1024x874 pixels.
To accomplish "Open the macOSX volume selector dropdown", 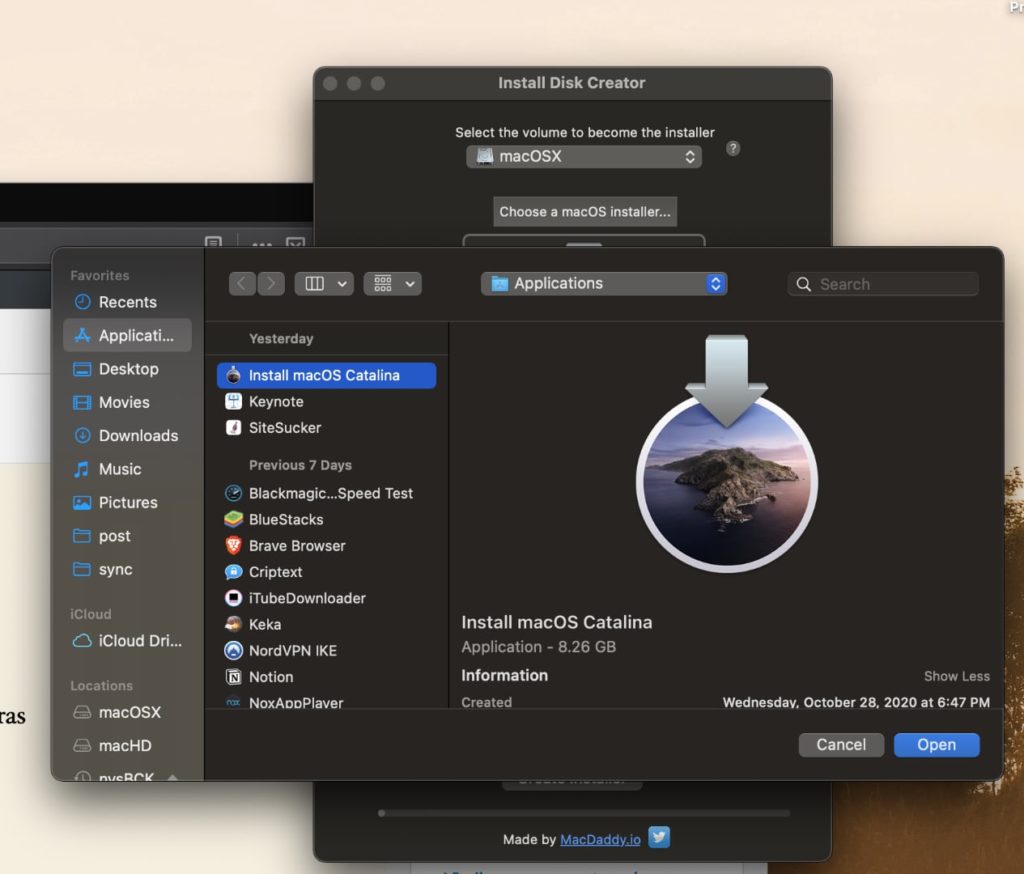I will coord(584,157).
